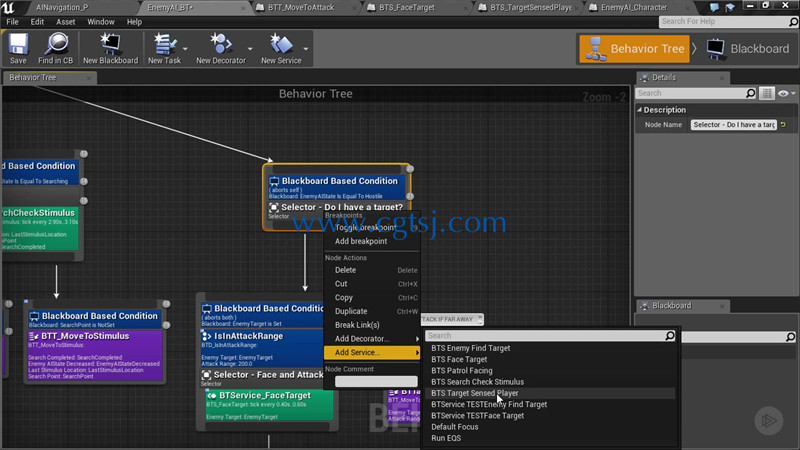Choose Copy in context menu
Image resolution: width=800 pixels, height=450 pixels.
[x=371, y=297]
